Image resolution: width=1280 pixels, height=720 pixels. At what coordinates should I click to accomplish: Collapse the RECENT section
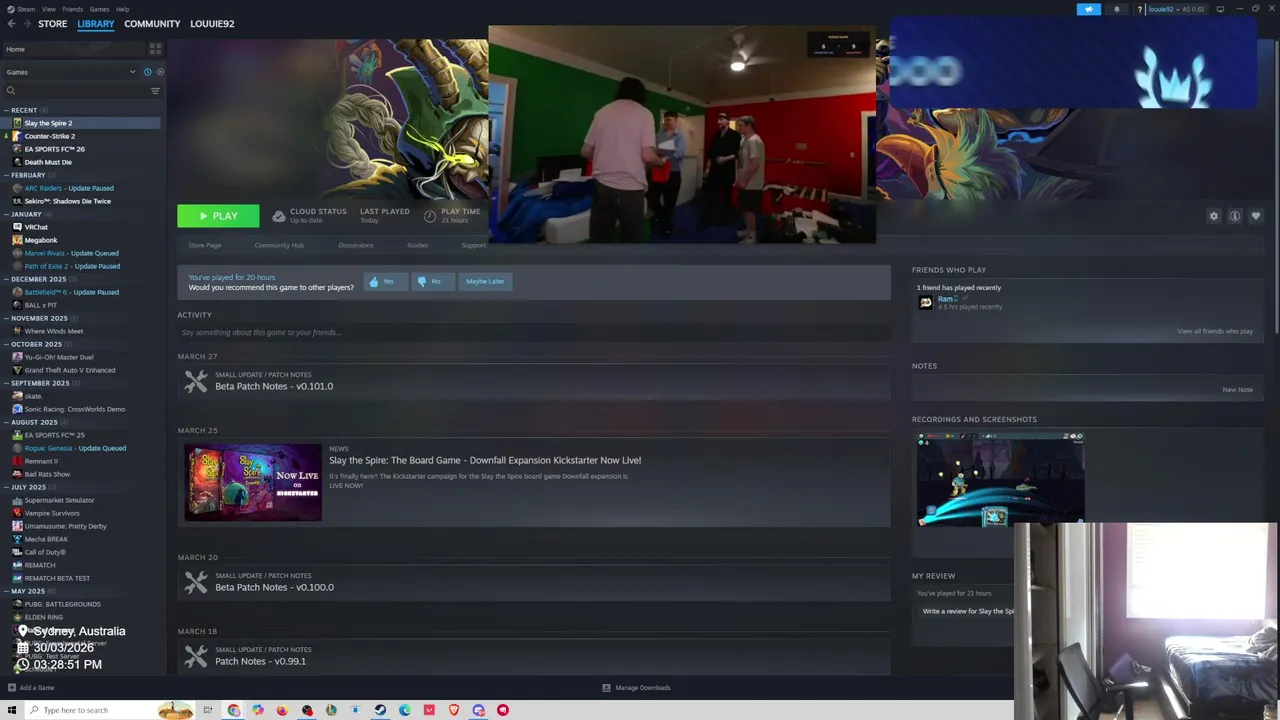7,110
